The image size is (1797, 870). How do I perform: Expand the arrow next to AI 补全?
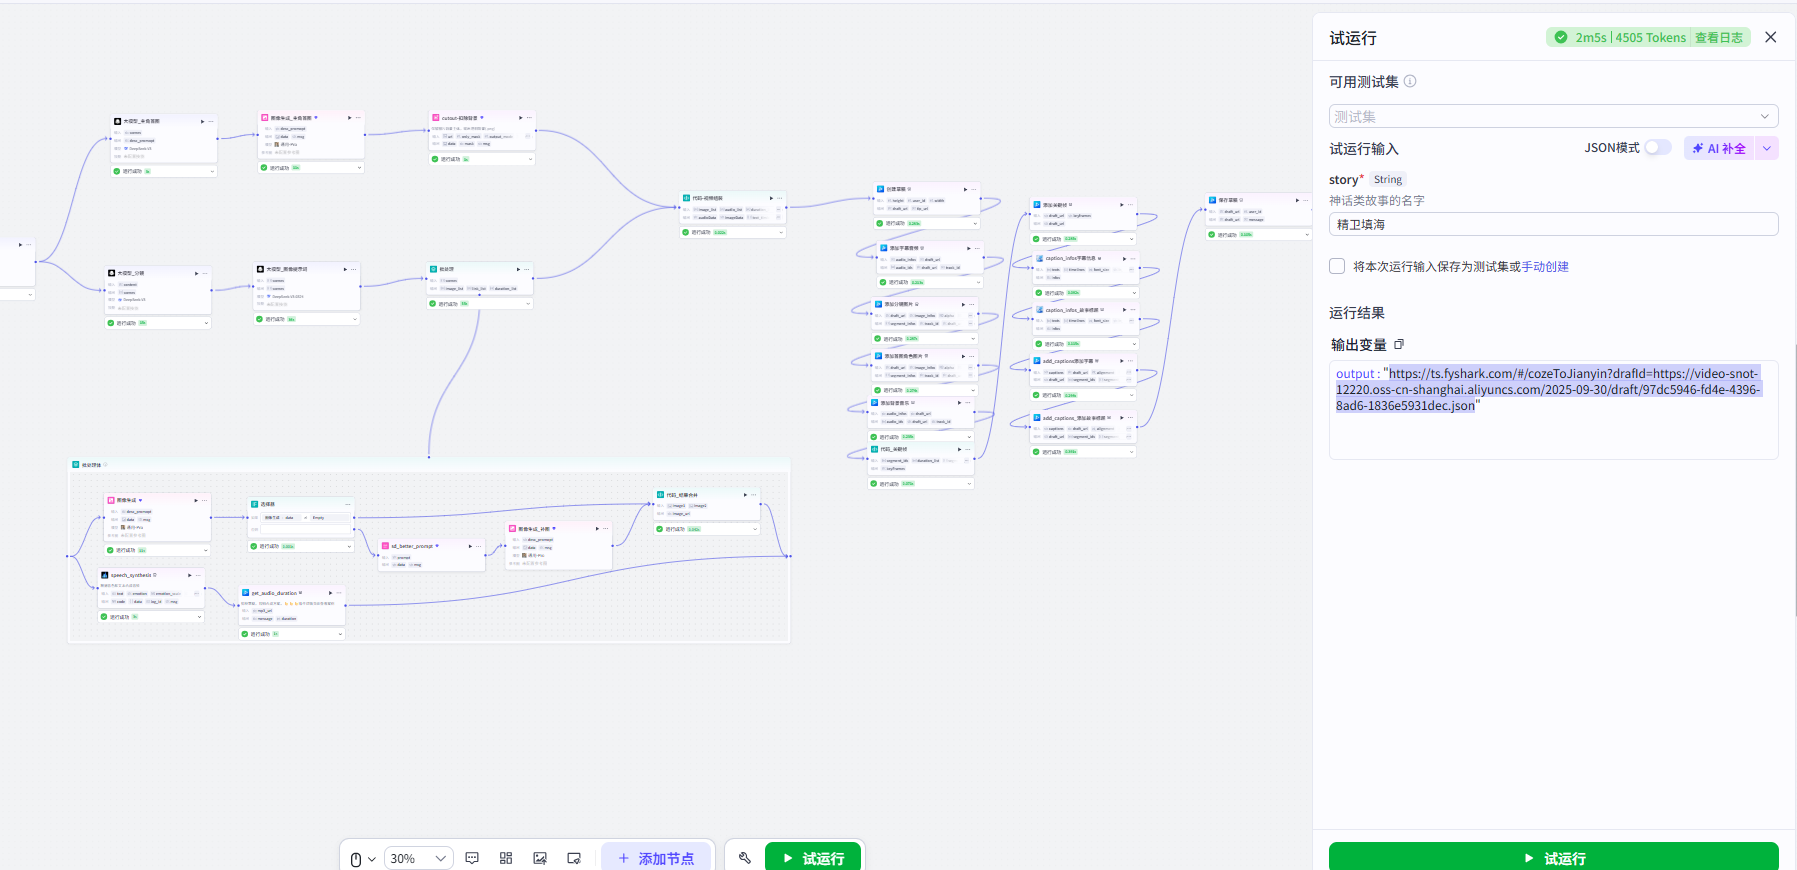pyautogui.click(x=1767, y=148)
